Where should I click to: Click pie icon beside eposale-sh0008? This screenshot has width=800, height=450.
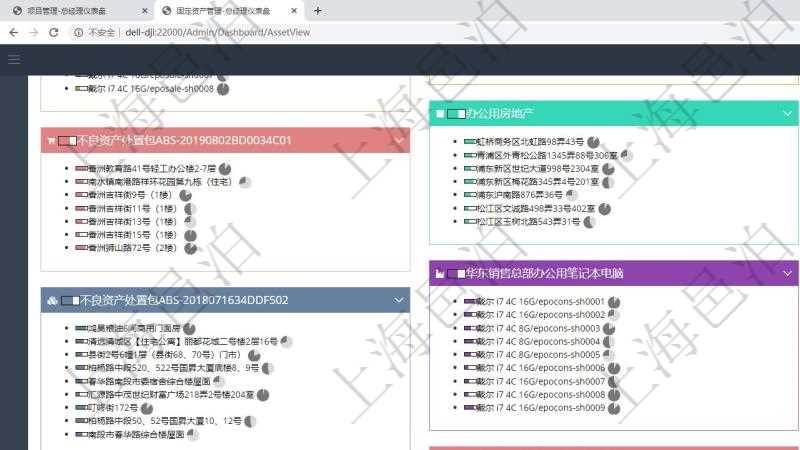tap(223, 89)
